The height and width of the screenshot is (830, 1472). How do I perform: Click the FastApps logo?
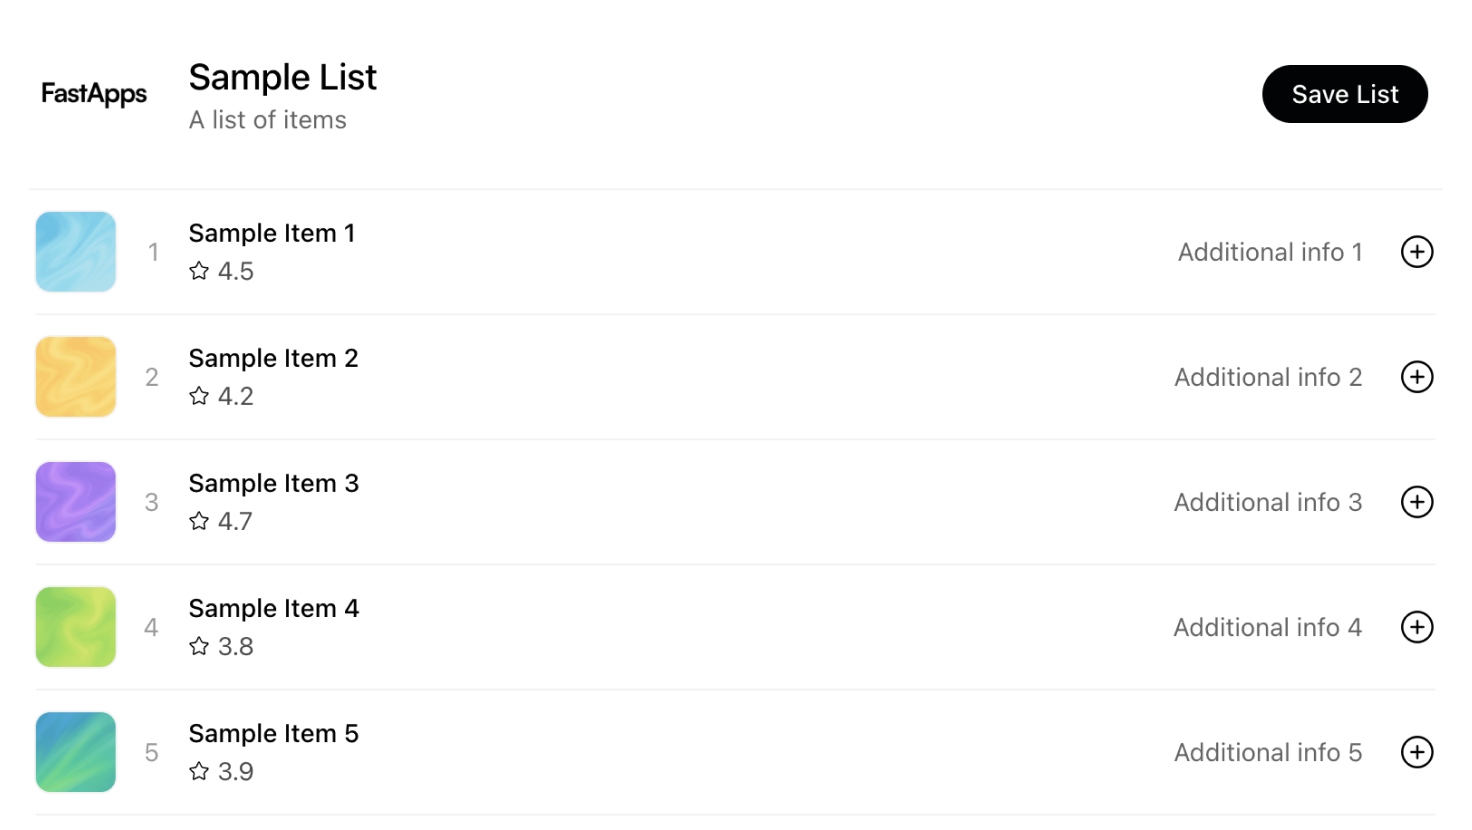(x=93, y=93)
